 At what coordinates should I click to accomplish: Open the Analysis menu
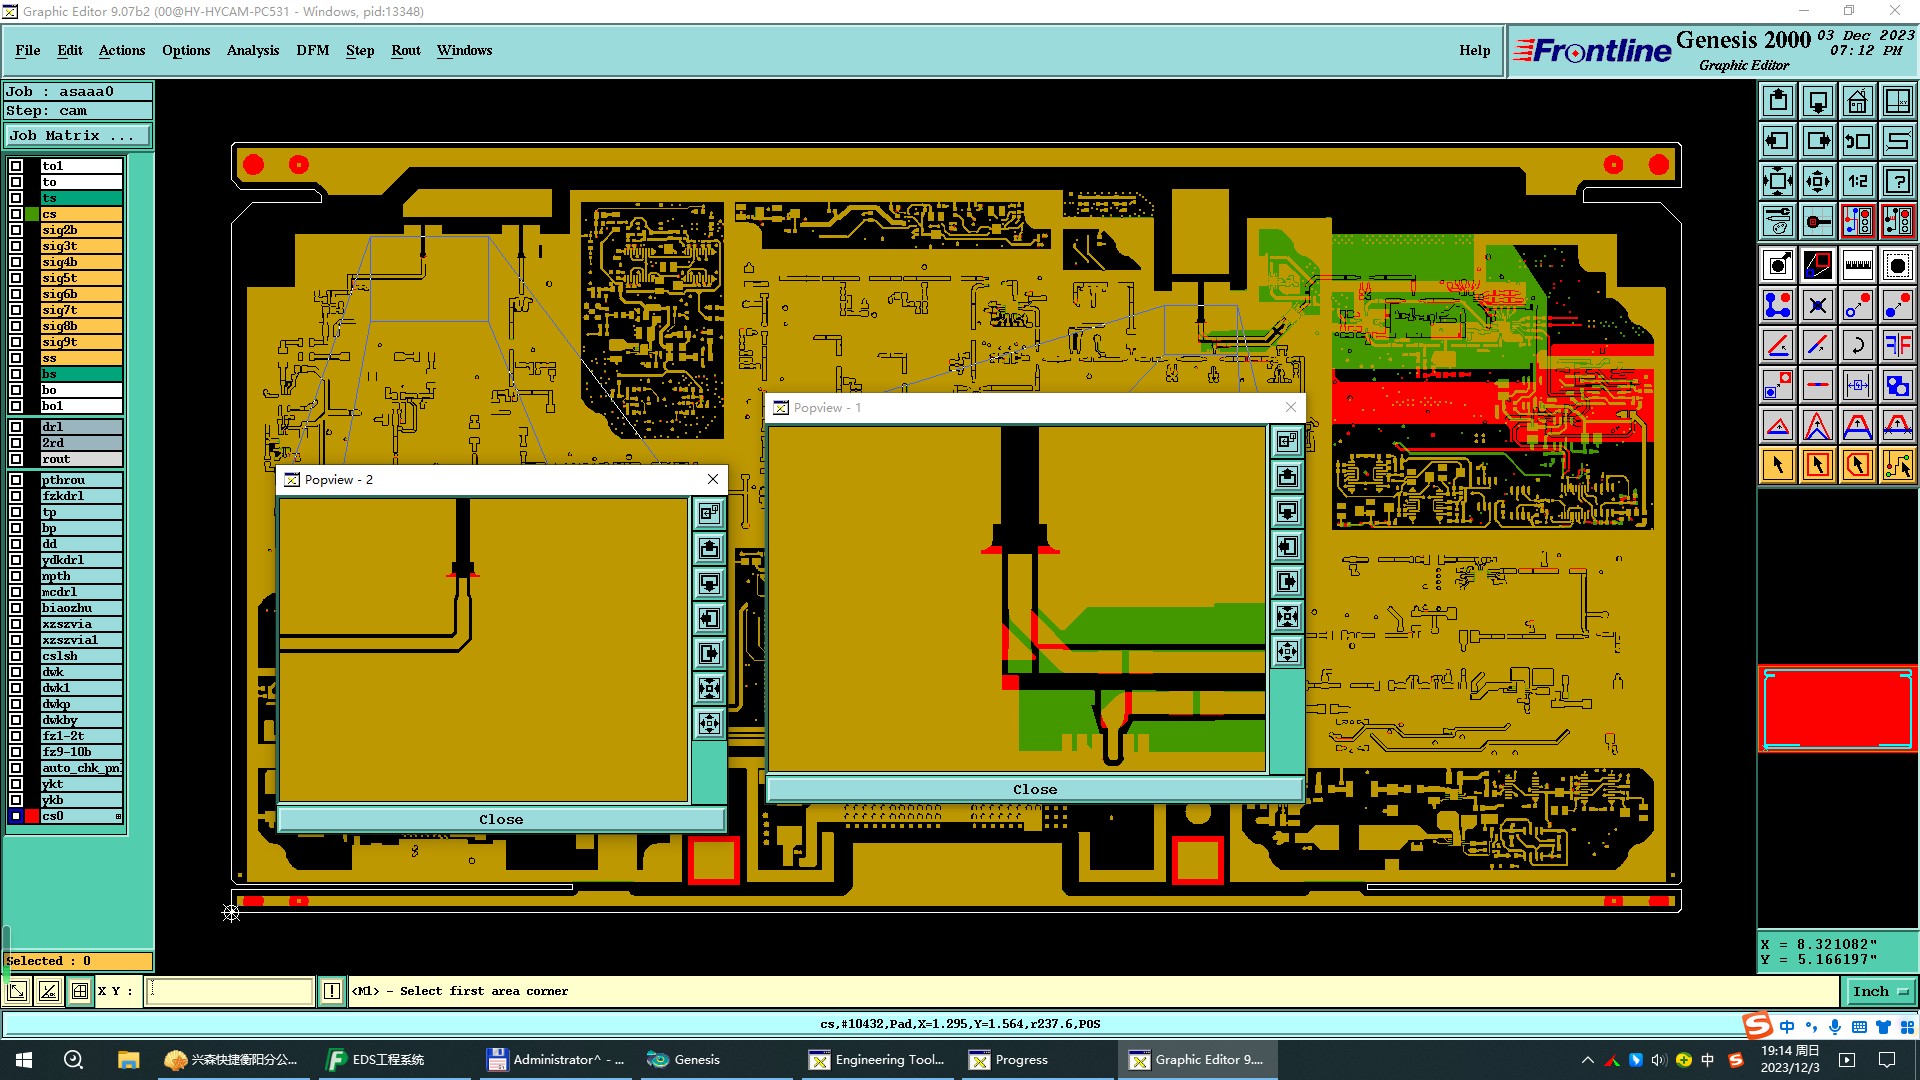pos(252,50)
